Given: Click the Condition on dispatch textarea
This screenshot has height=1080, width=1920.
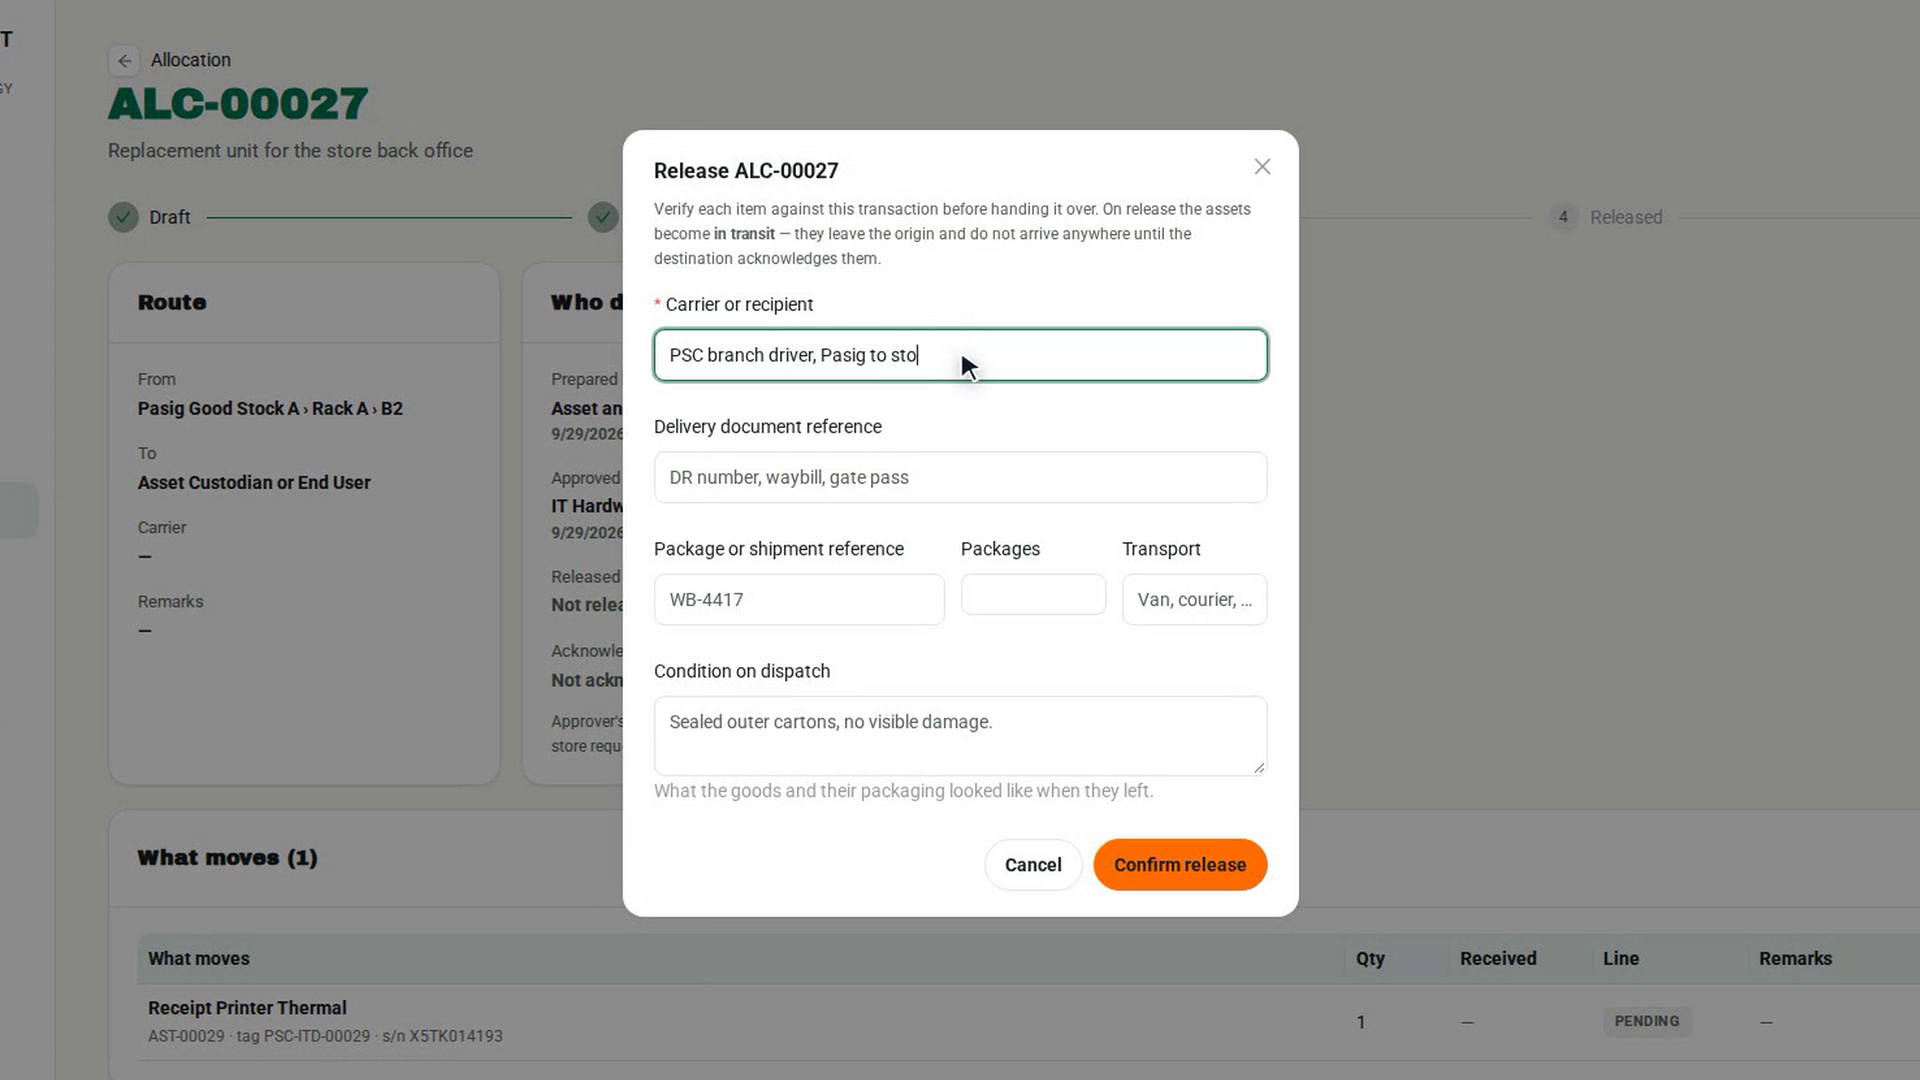Looking at the screenshot, I should click(960, 735).
